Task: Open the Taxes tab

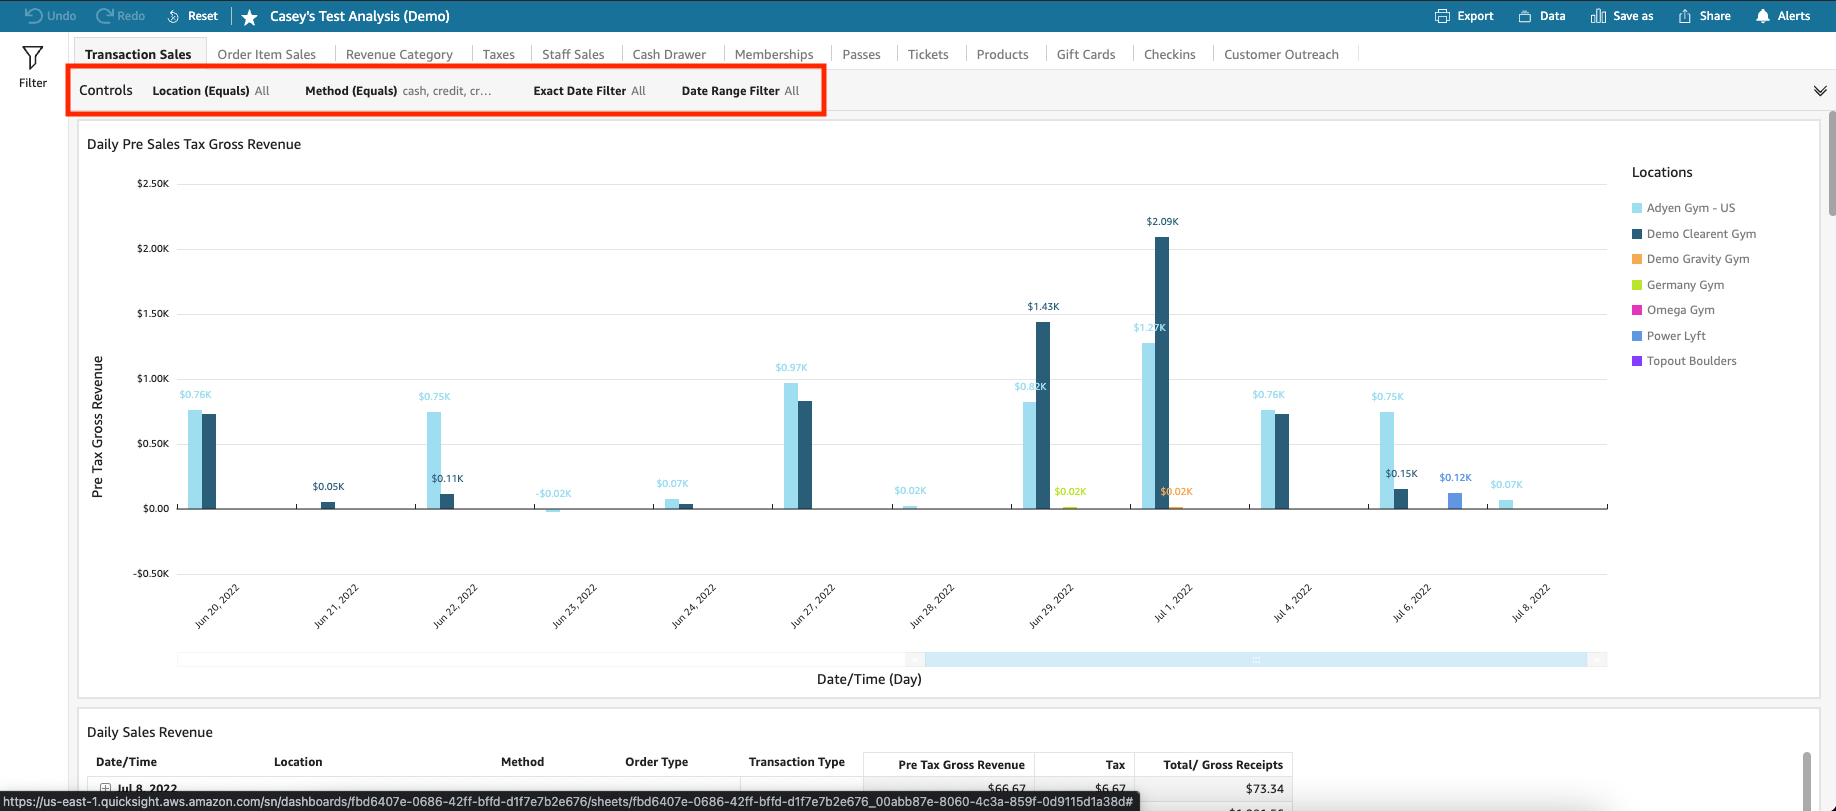Action: pos(498,54)
